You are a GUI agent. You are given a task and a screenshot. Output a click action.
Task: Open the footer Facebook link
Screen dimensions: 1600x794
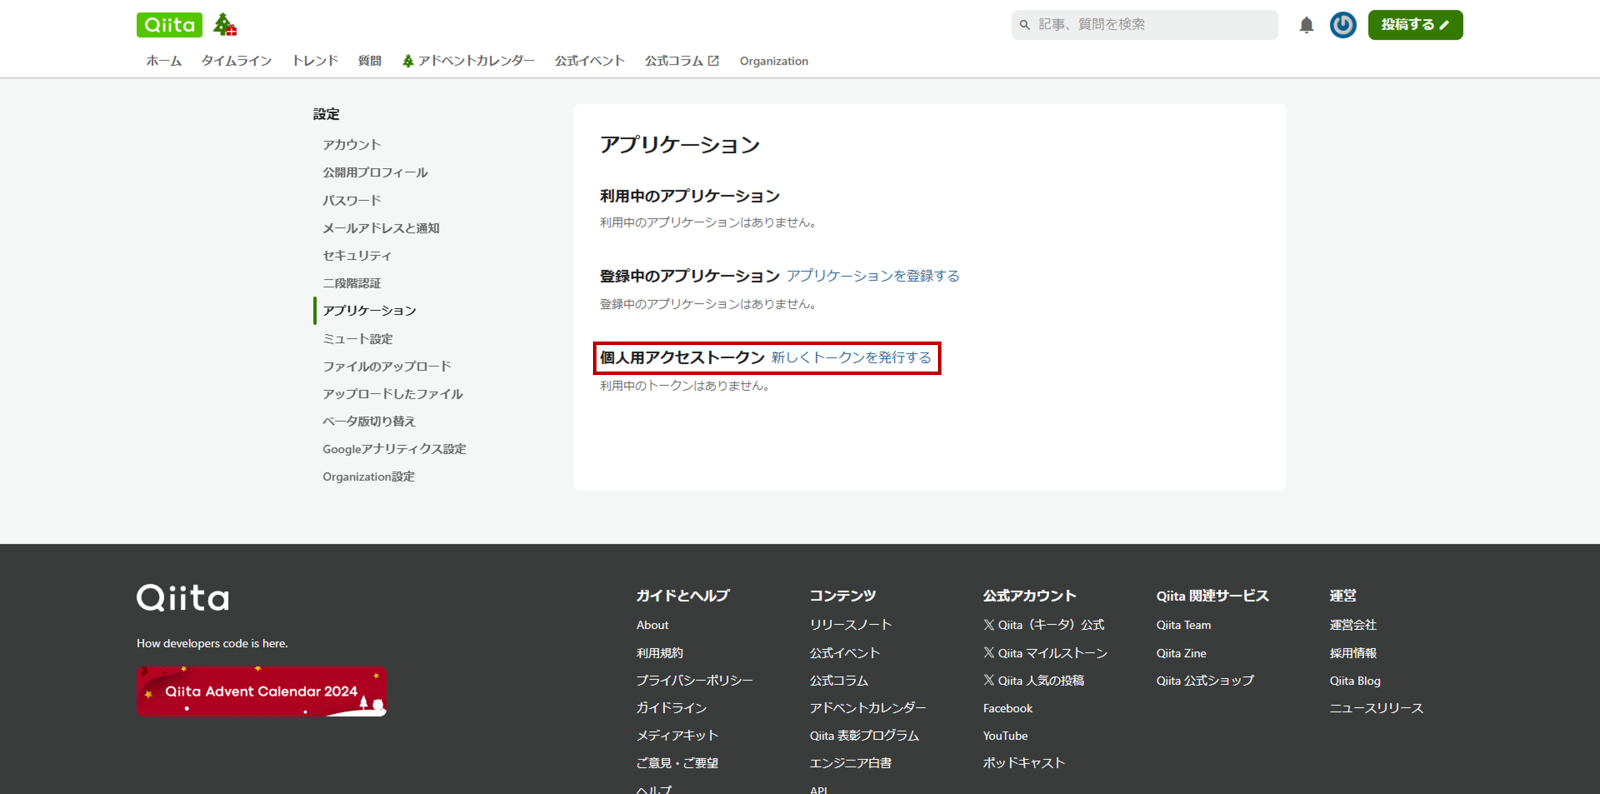[x=1008, y=709]
